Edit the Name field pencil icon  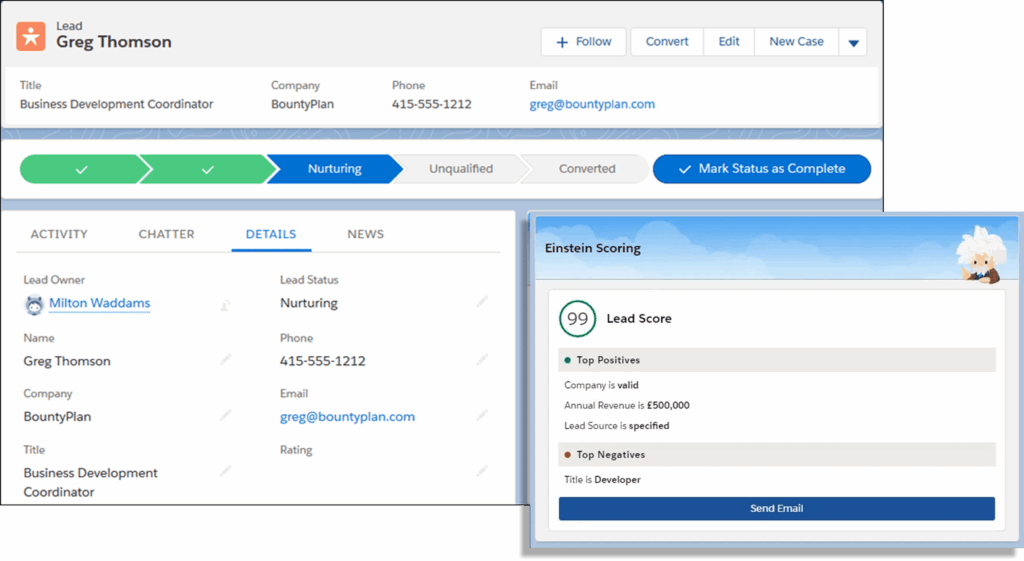pyautogui.click(x=225, y=359)
